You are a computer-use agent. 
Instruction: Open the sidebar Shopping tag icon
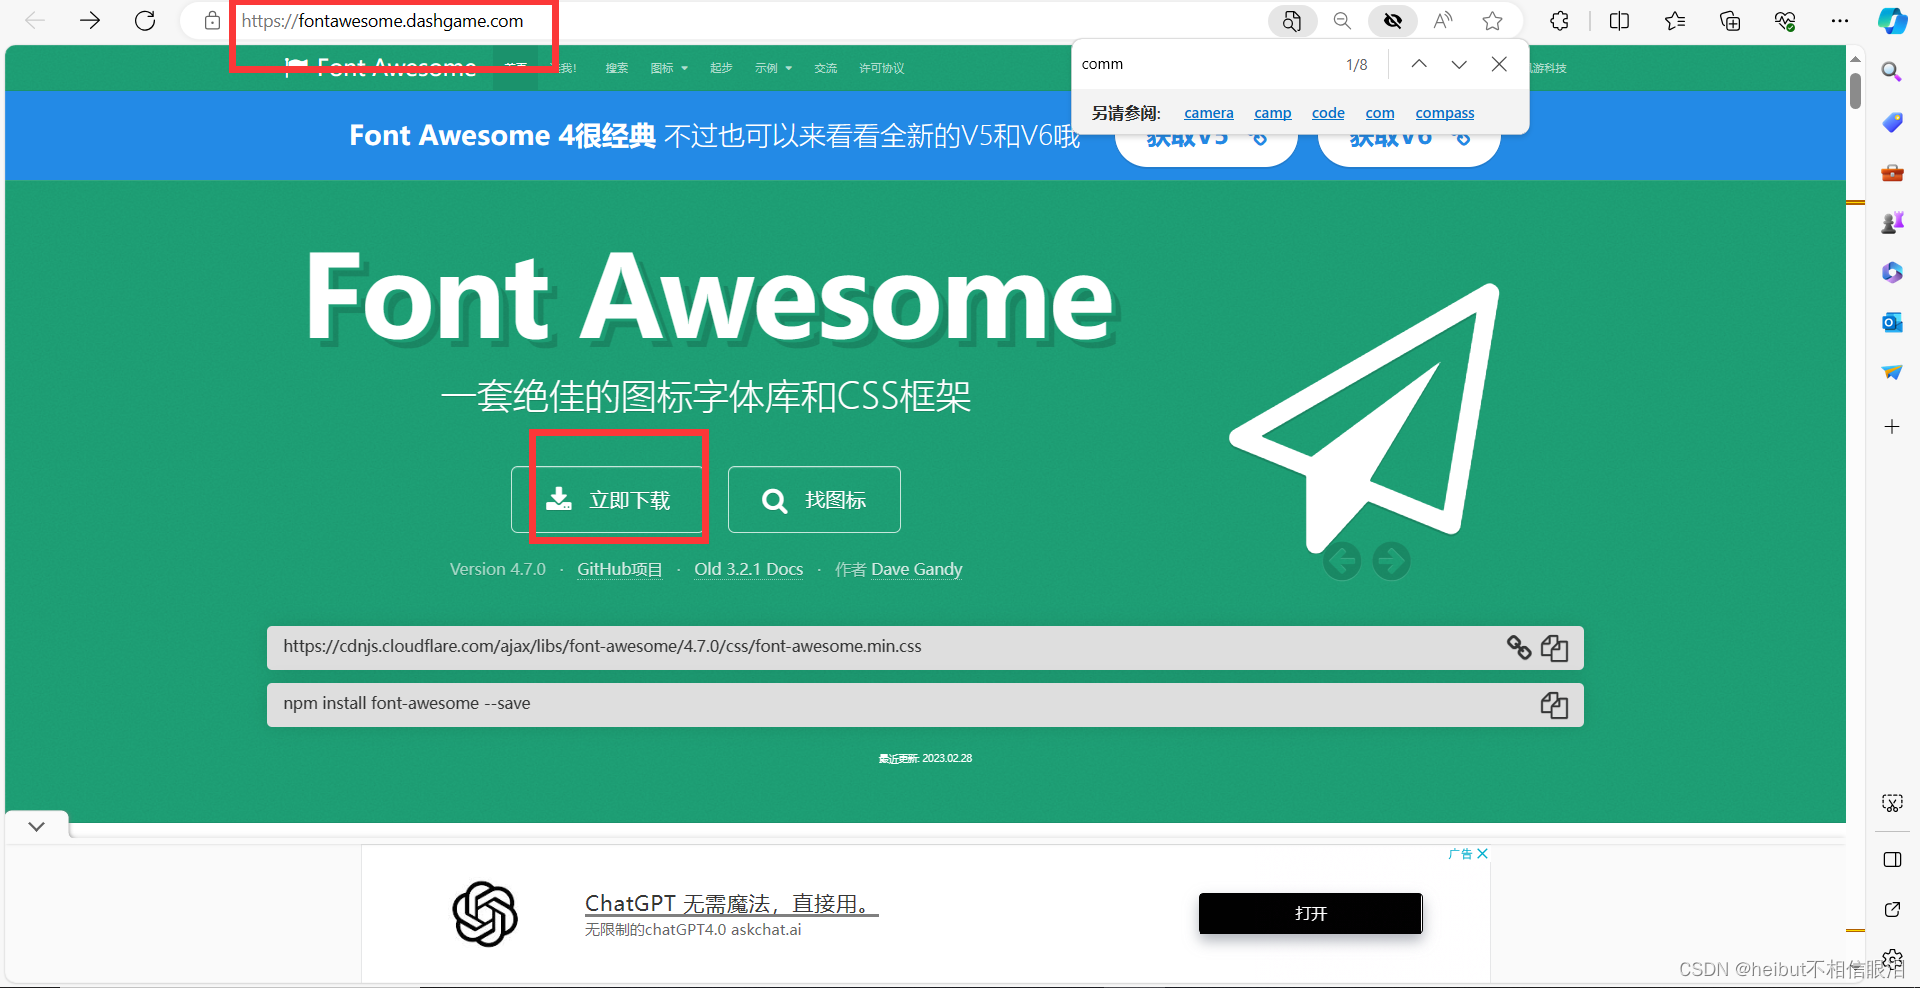[1892, 122]
